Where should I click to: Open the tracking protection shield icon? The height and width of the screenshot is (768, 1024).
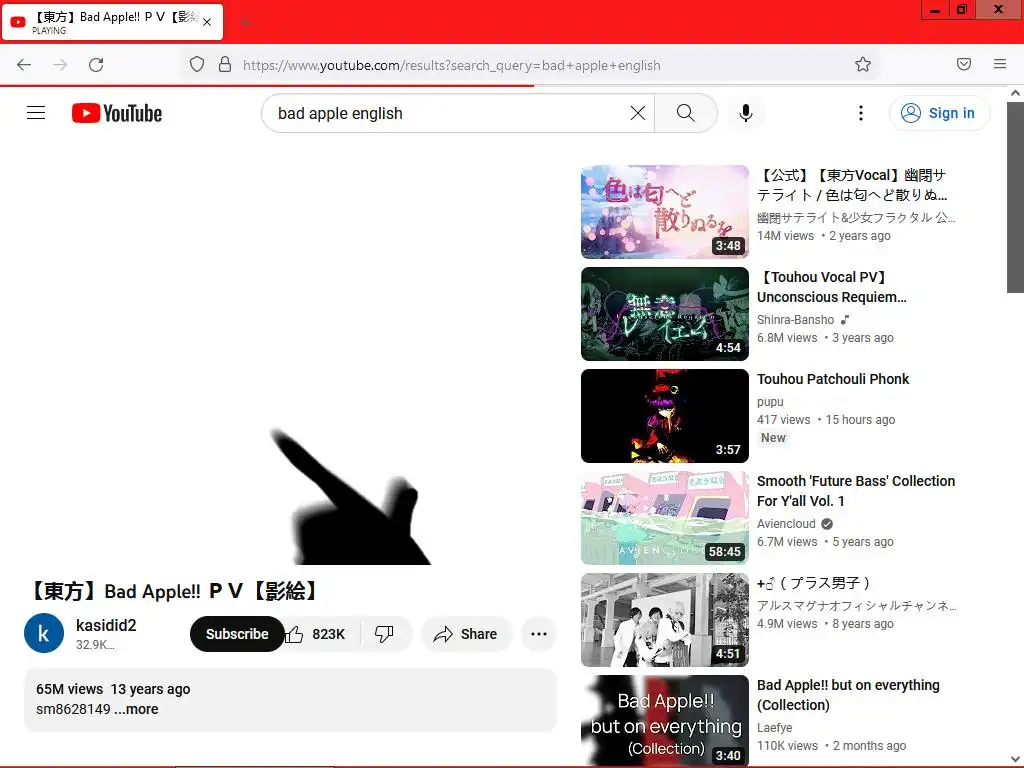point(197,65)
